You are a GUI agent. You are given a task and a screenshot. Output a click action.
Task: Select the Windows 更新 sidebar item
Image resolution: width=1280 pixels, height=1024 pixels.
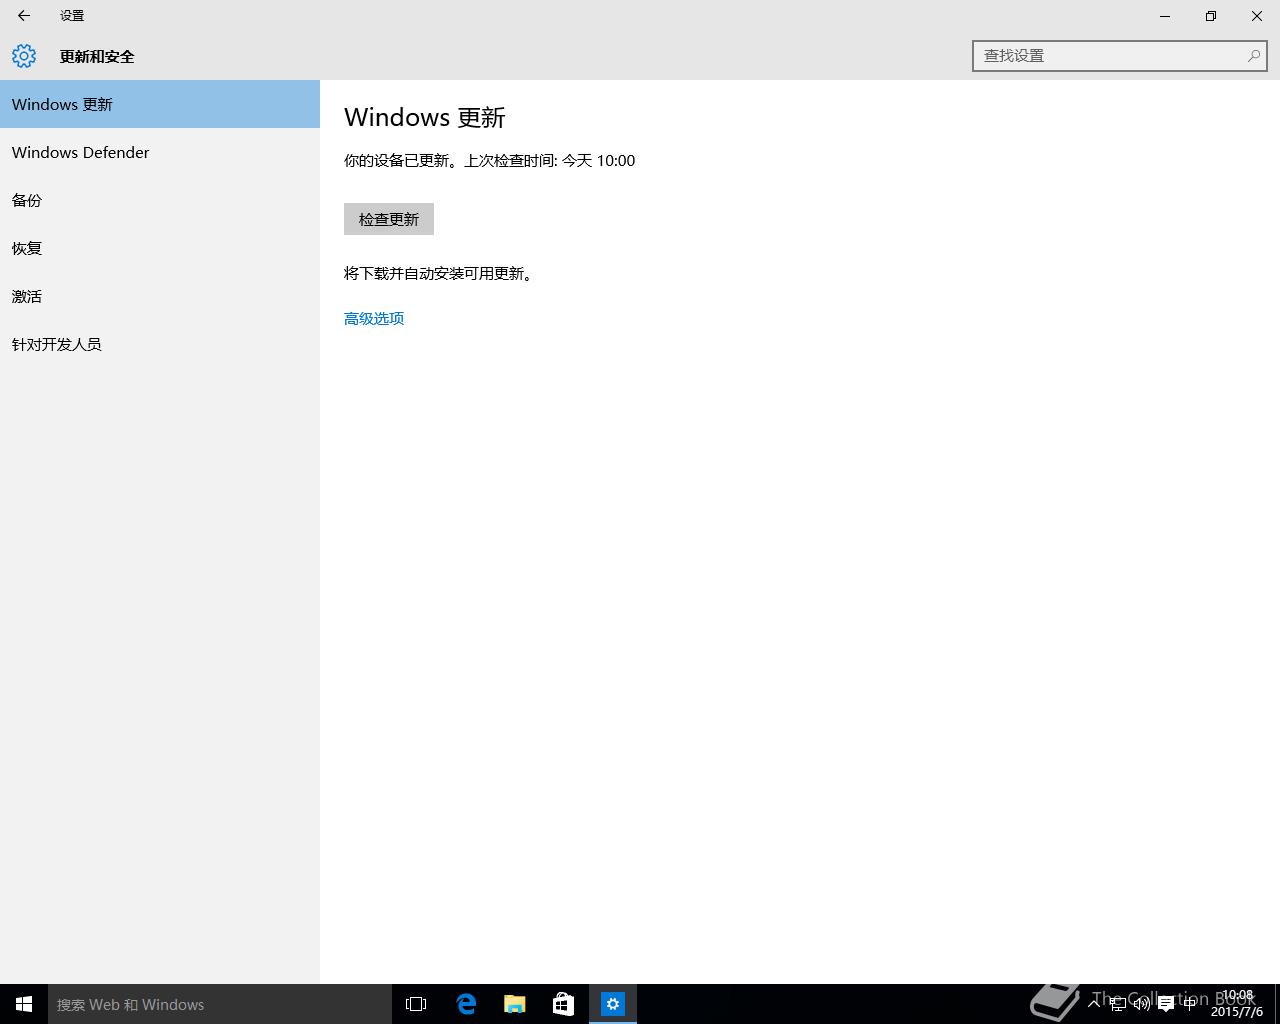coord(160,104)
